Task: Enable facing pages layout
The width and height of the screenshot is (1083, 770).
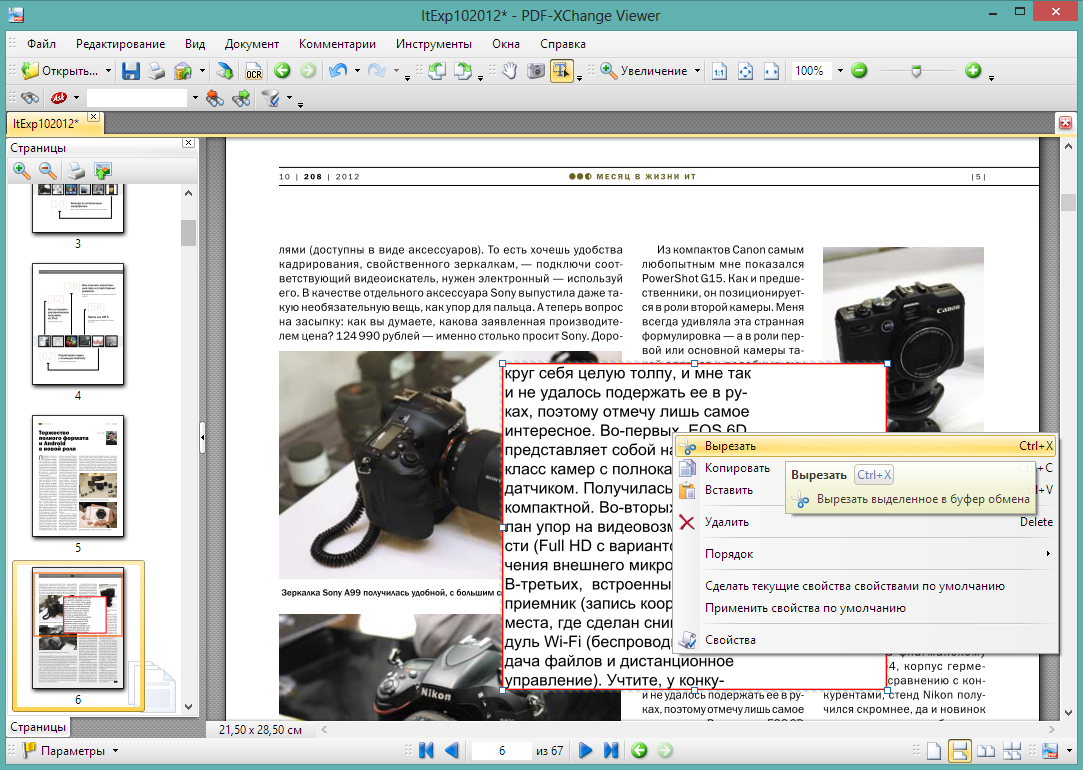Action: point(986,751)
